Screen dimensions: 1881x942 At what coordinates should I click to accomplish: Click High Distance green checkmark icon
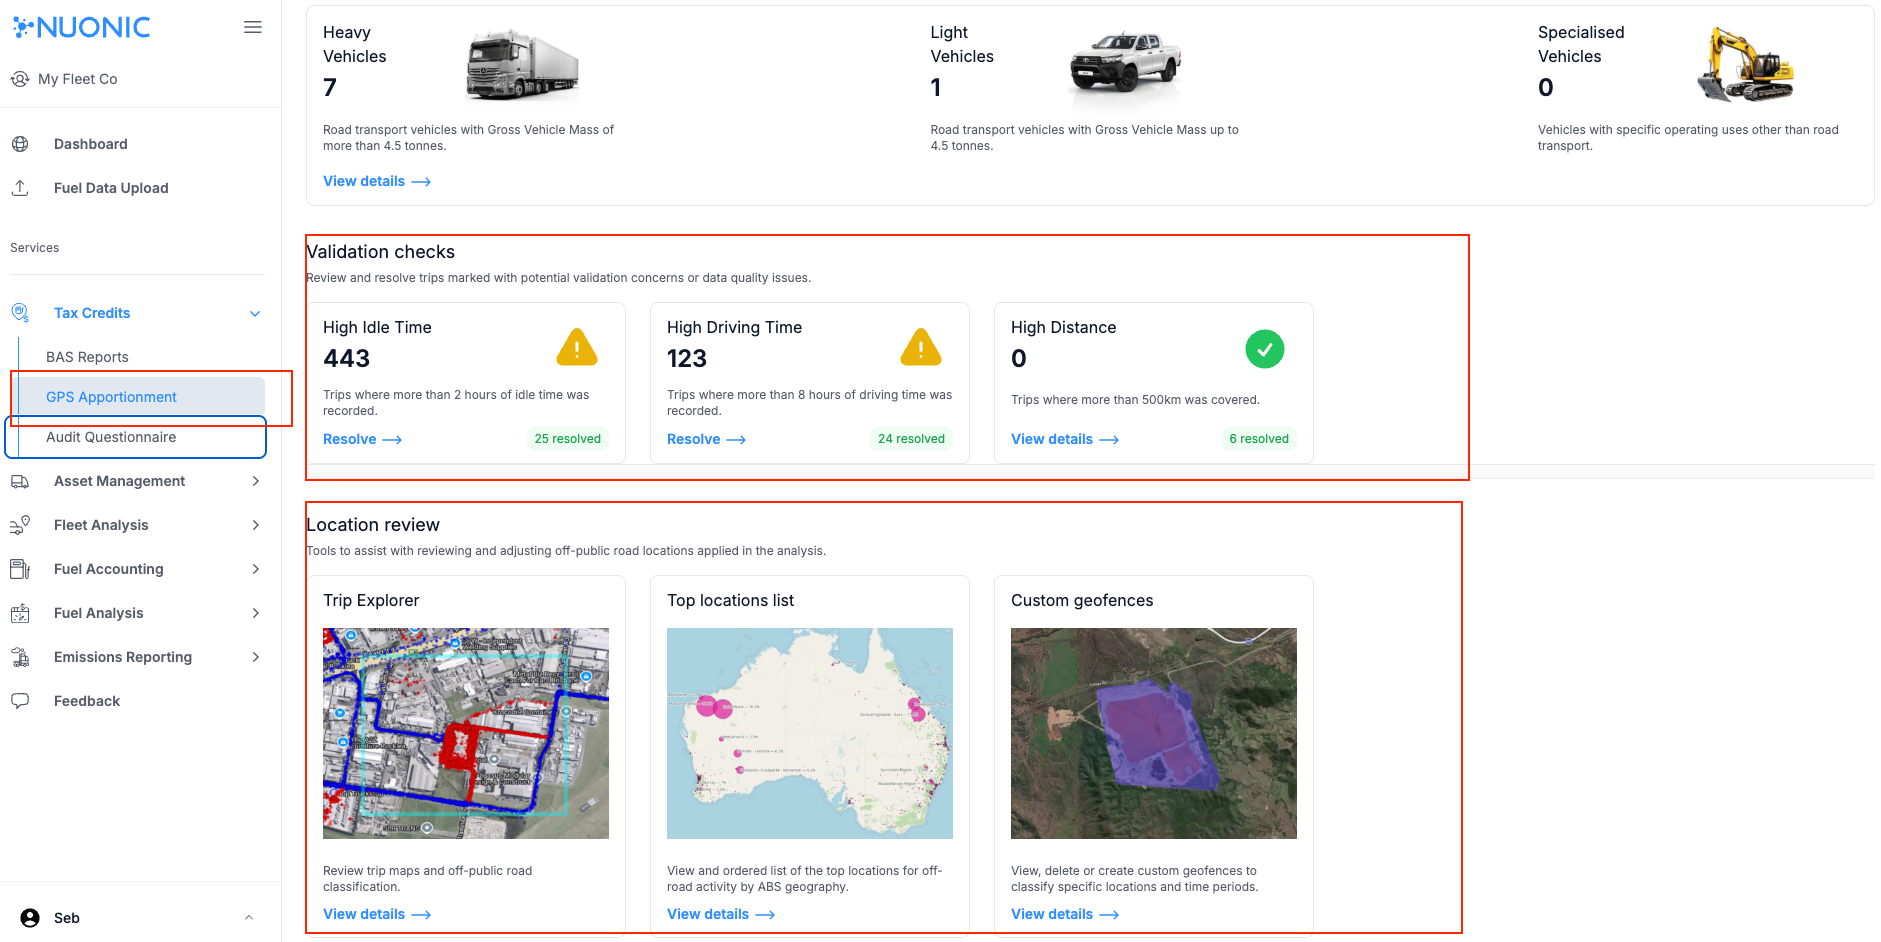pos(1265,349)
